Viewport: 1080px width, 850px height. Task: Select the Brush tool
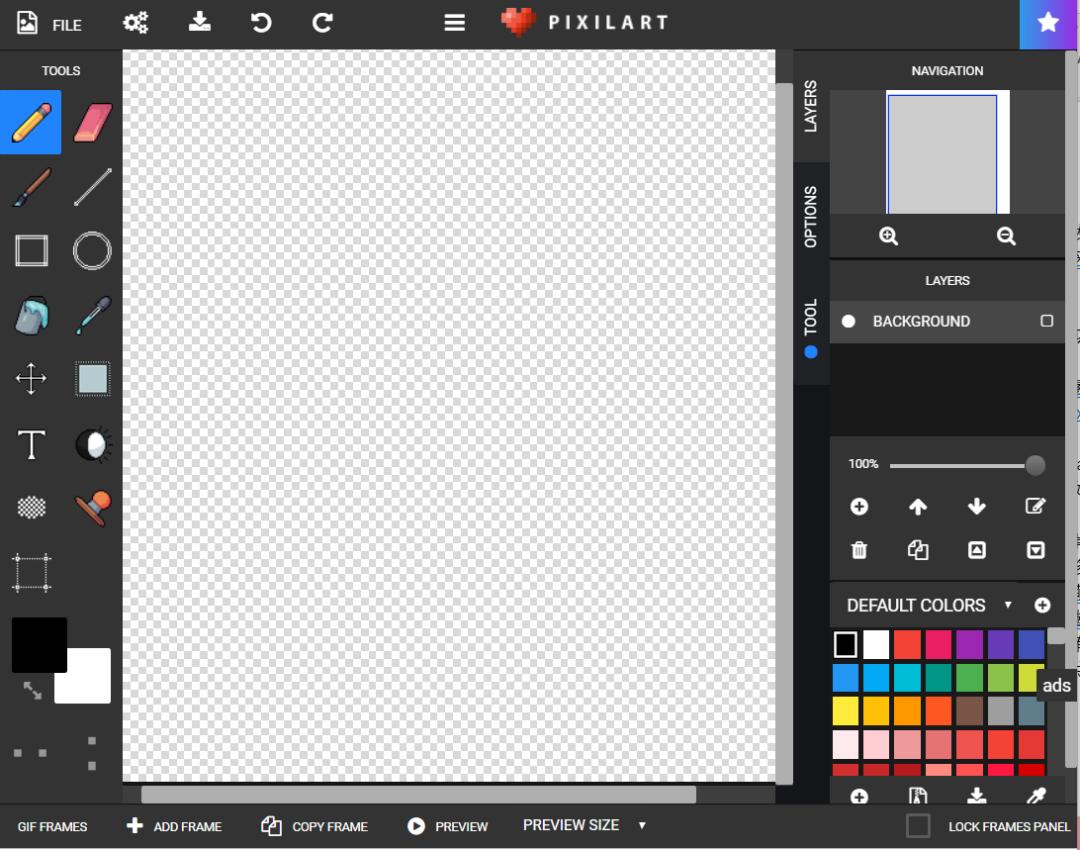click(31, 187)
